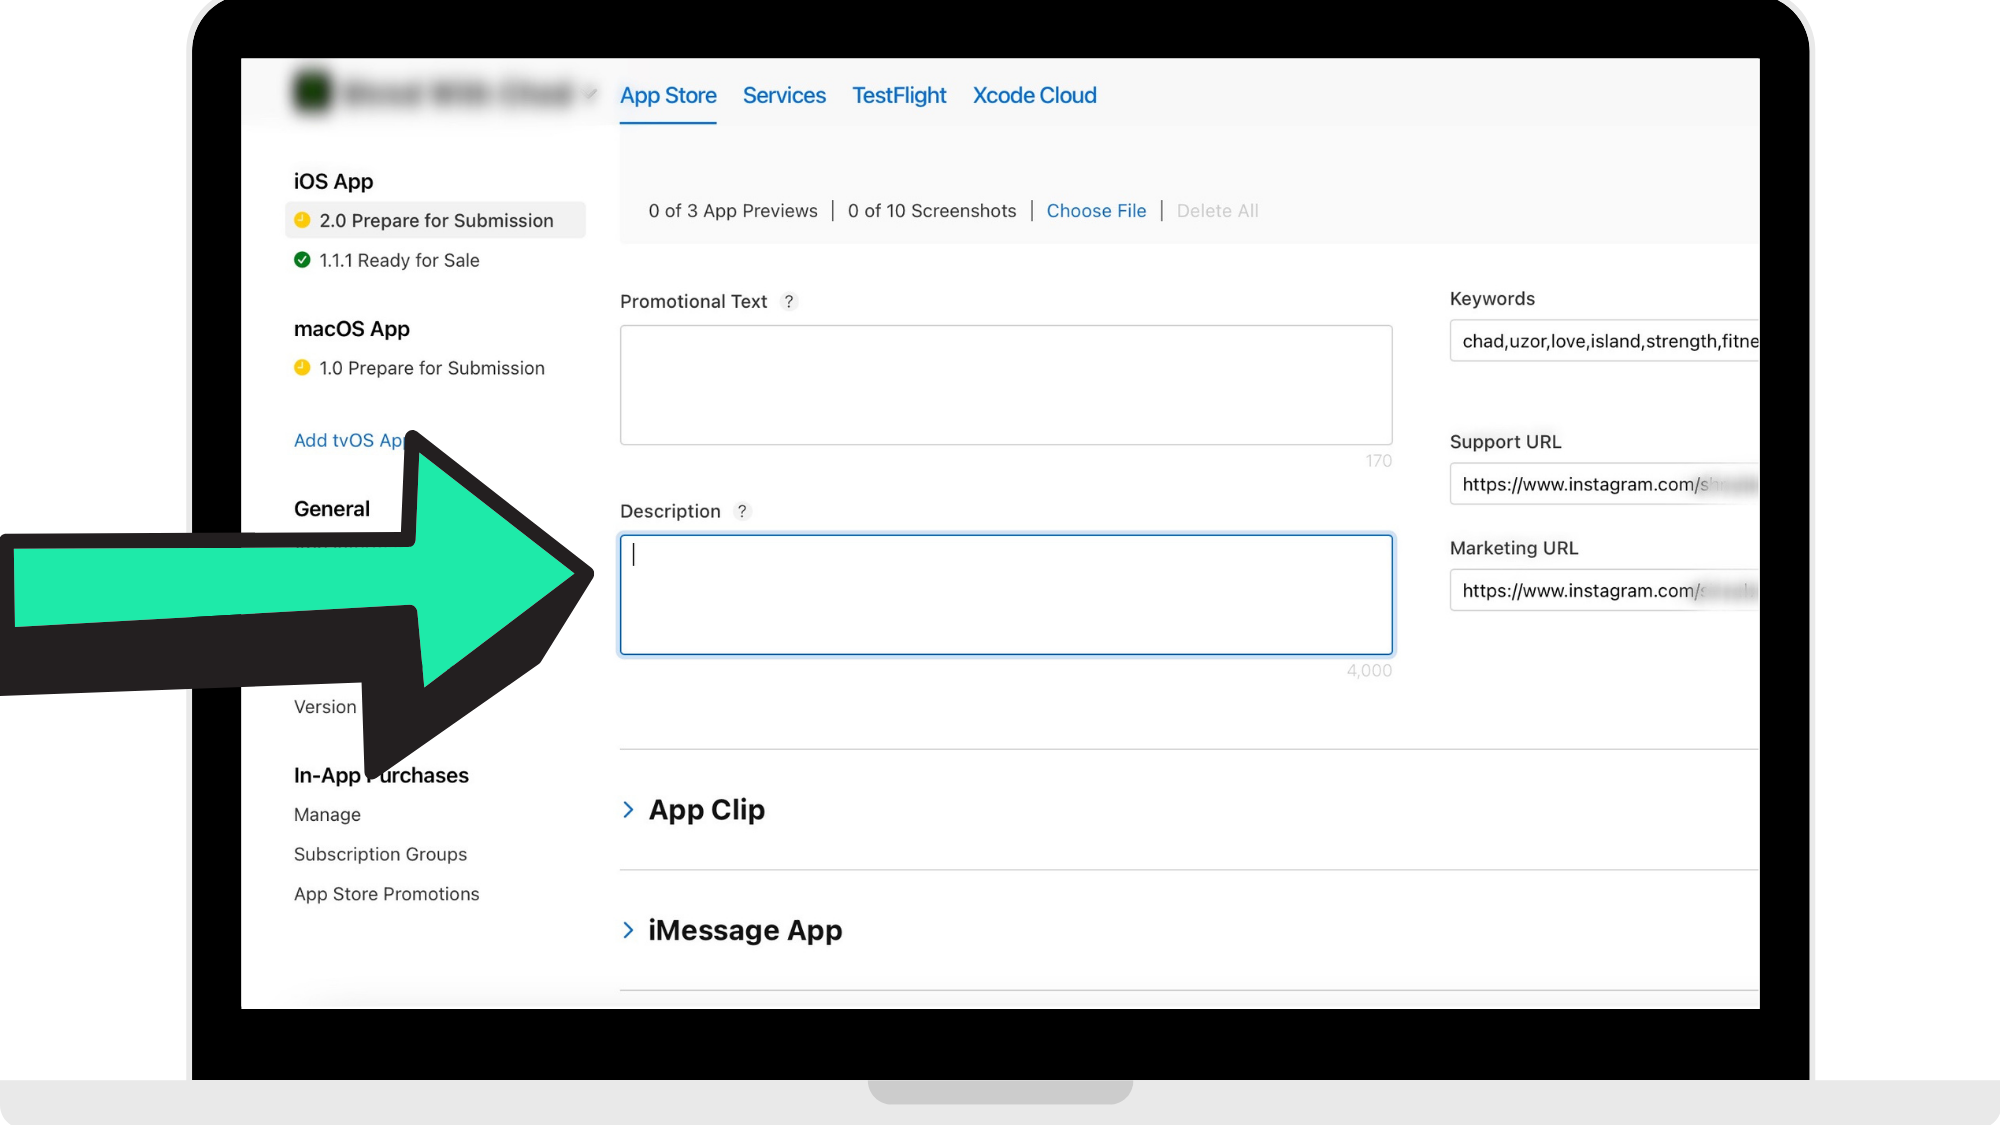
Task: Expand the App Clip section
Action: tap(628, 809)
